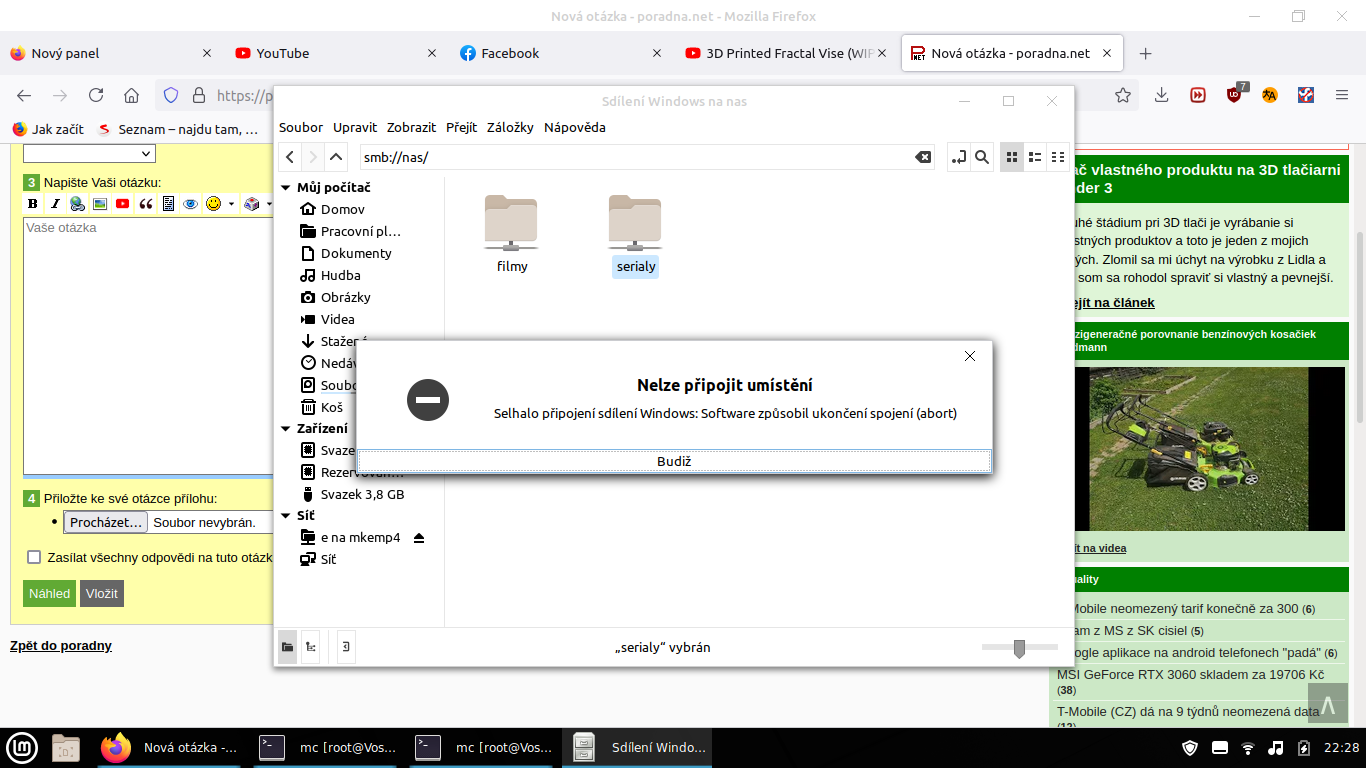Open file search in the file manager
Image resolution: width=1366 pixels, height=768 pixels.
pyautogui.click(x=982, y=157)
